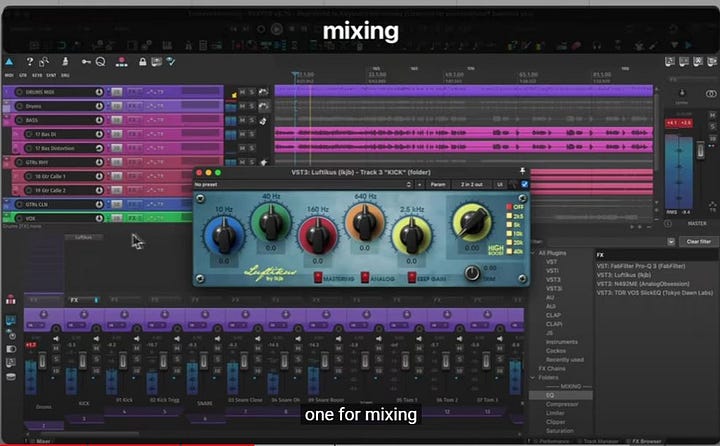The width and height of the screenshot is (720, 446).
Task: Click the key icon in the toolbar
Action: click(86, 62)
